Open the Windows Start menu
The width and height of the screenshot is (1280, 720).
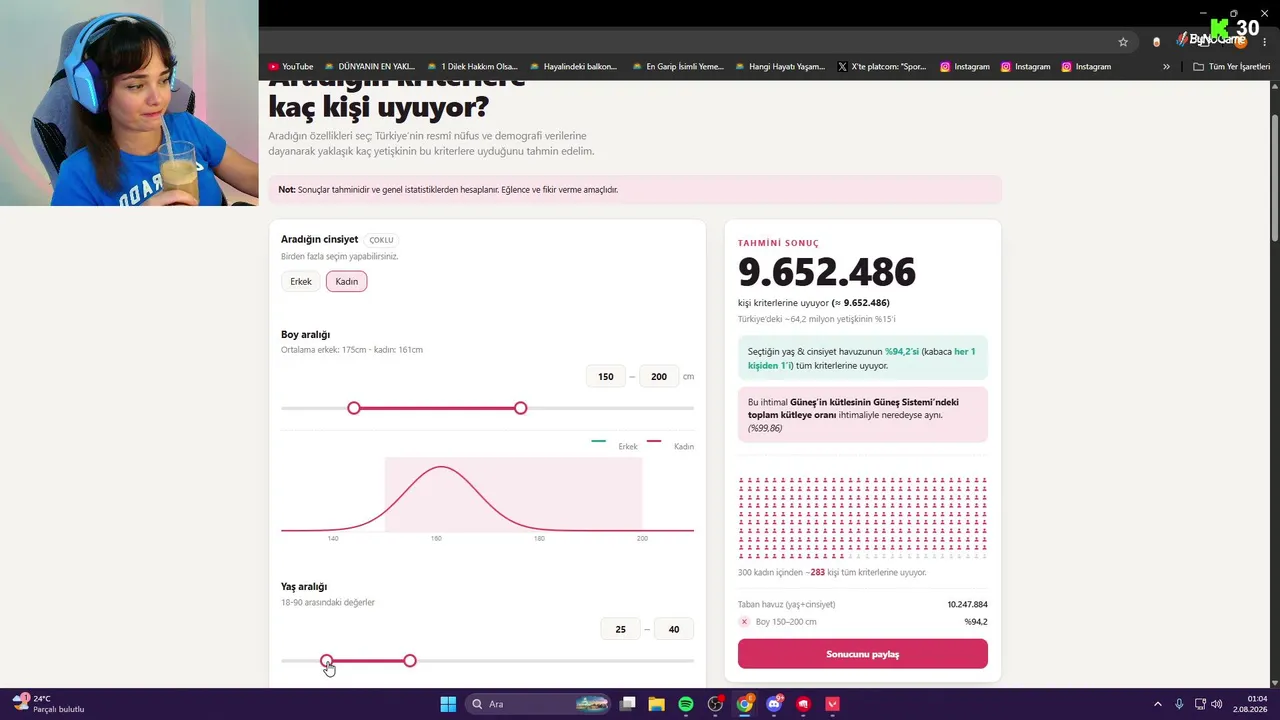pyautogui.click(x=448, y=704)
